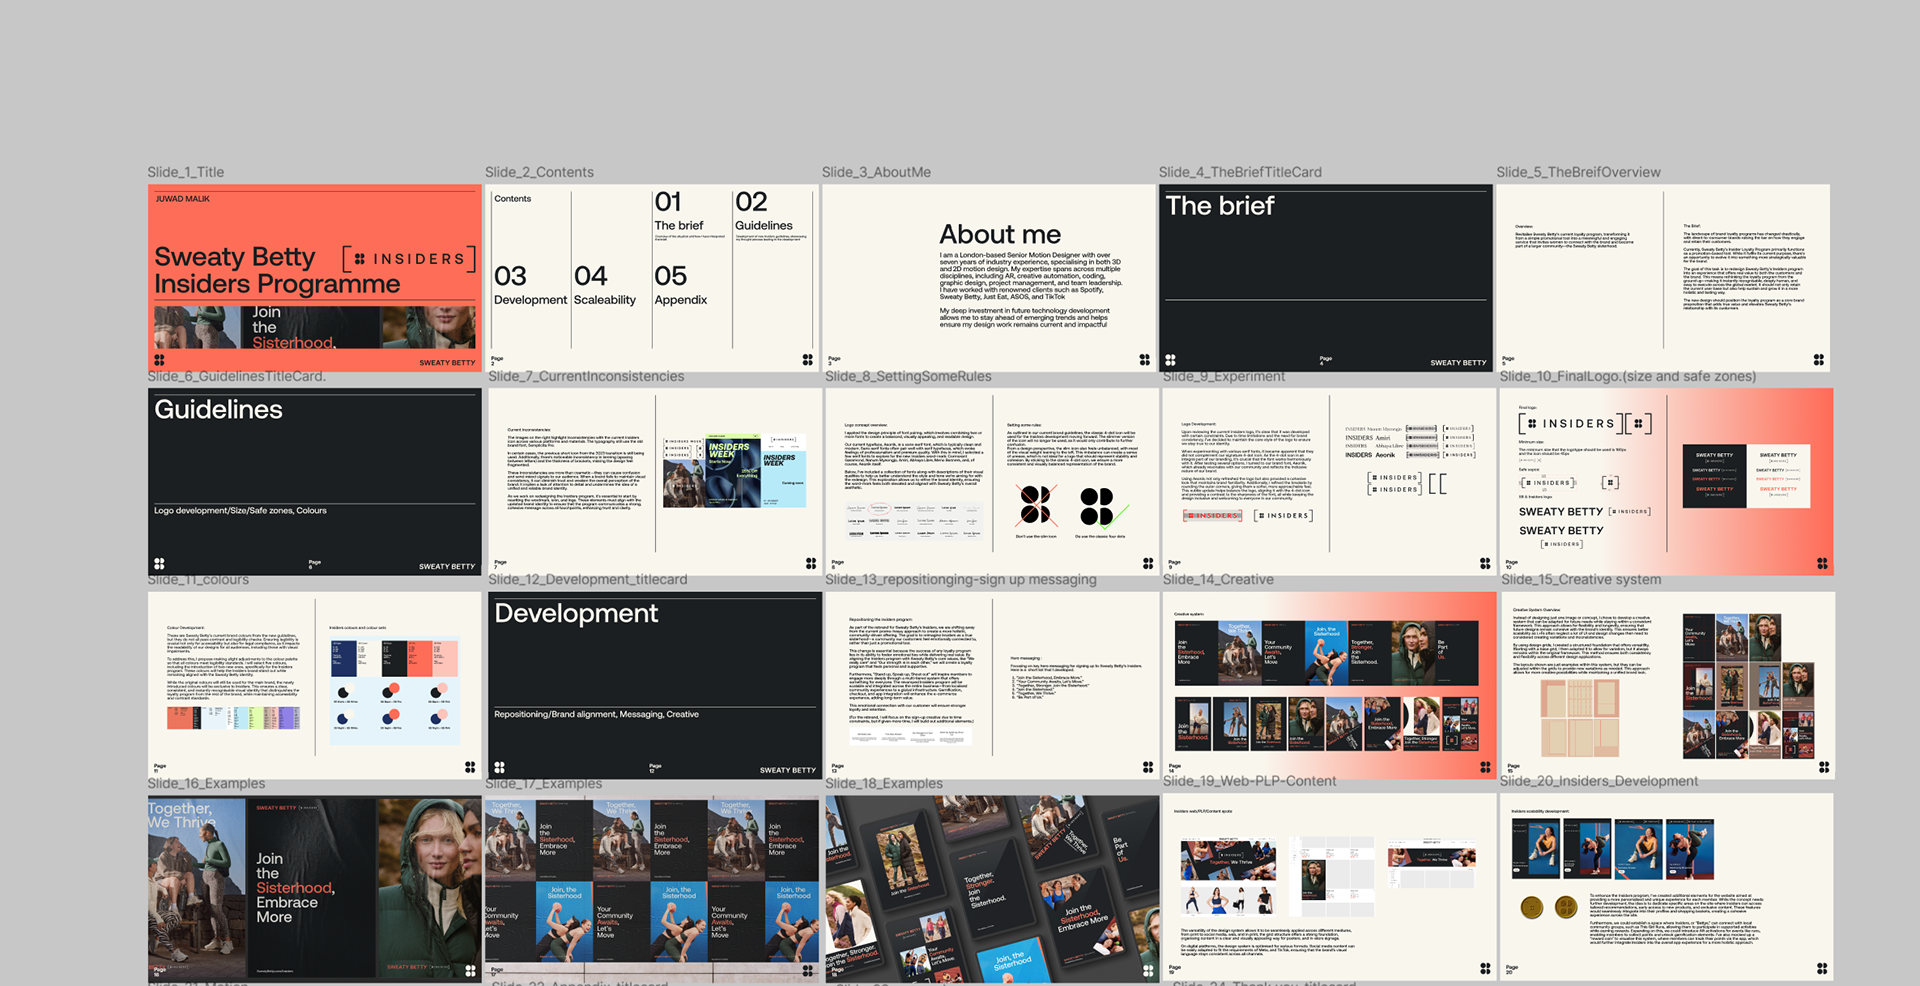This screenshot has width=1920, height=986.
Task: Click the 05 Appendix contents entry
Action: [x=681, y=285]
